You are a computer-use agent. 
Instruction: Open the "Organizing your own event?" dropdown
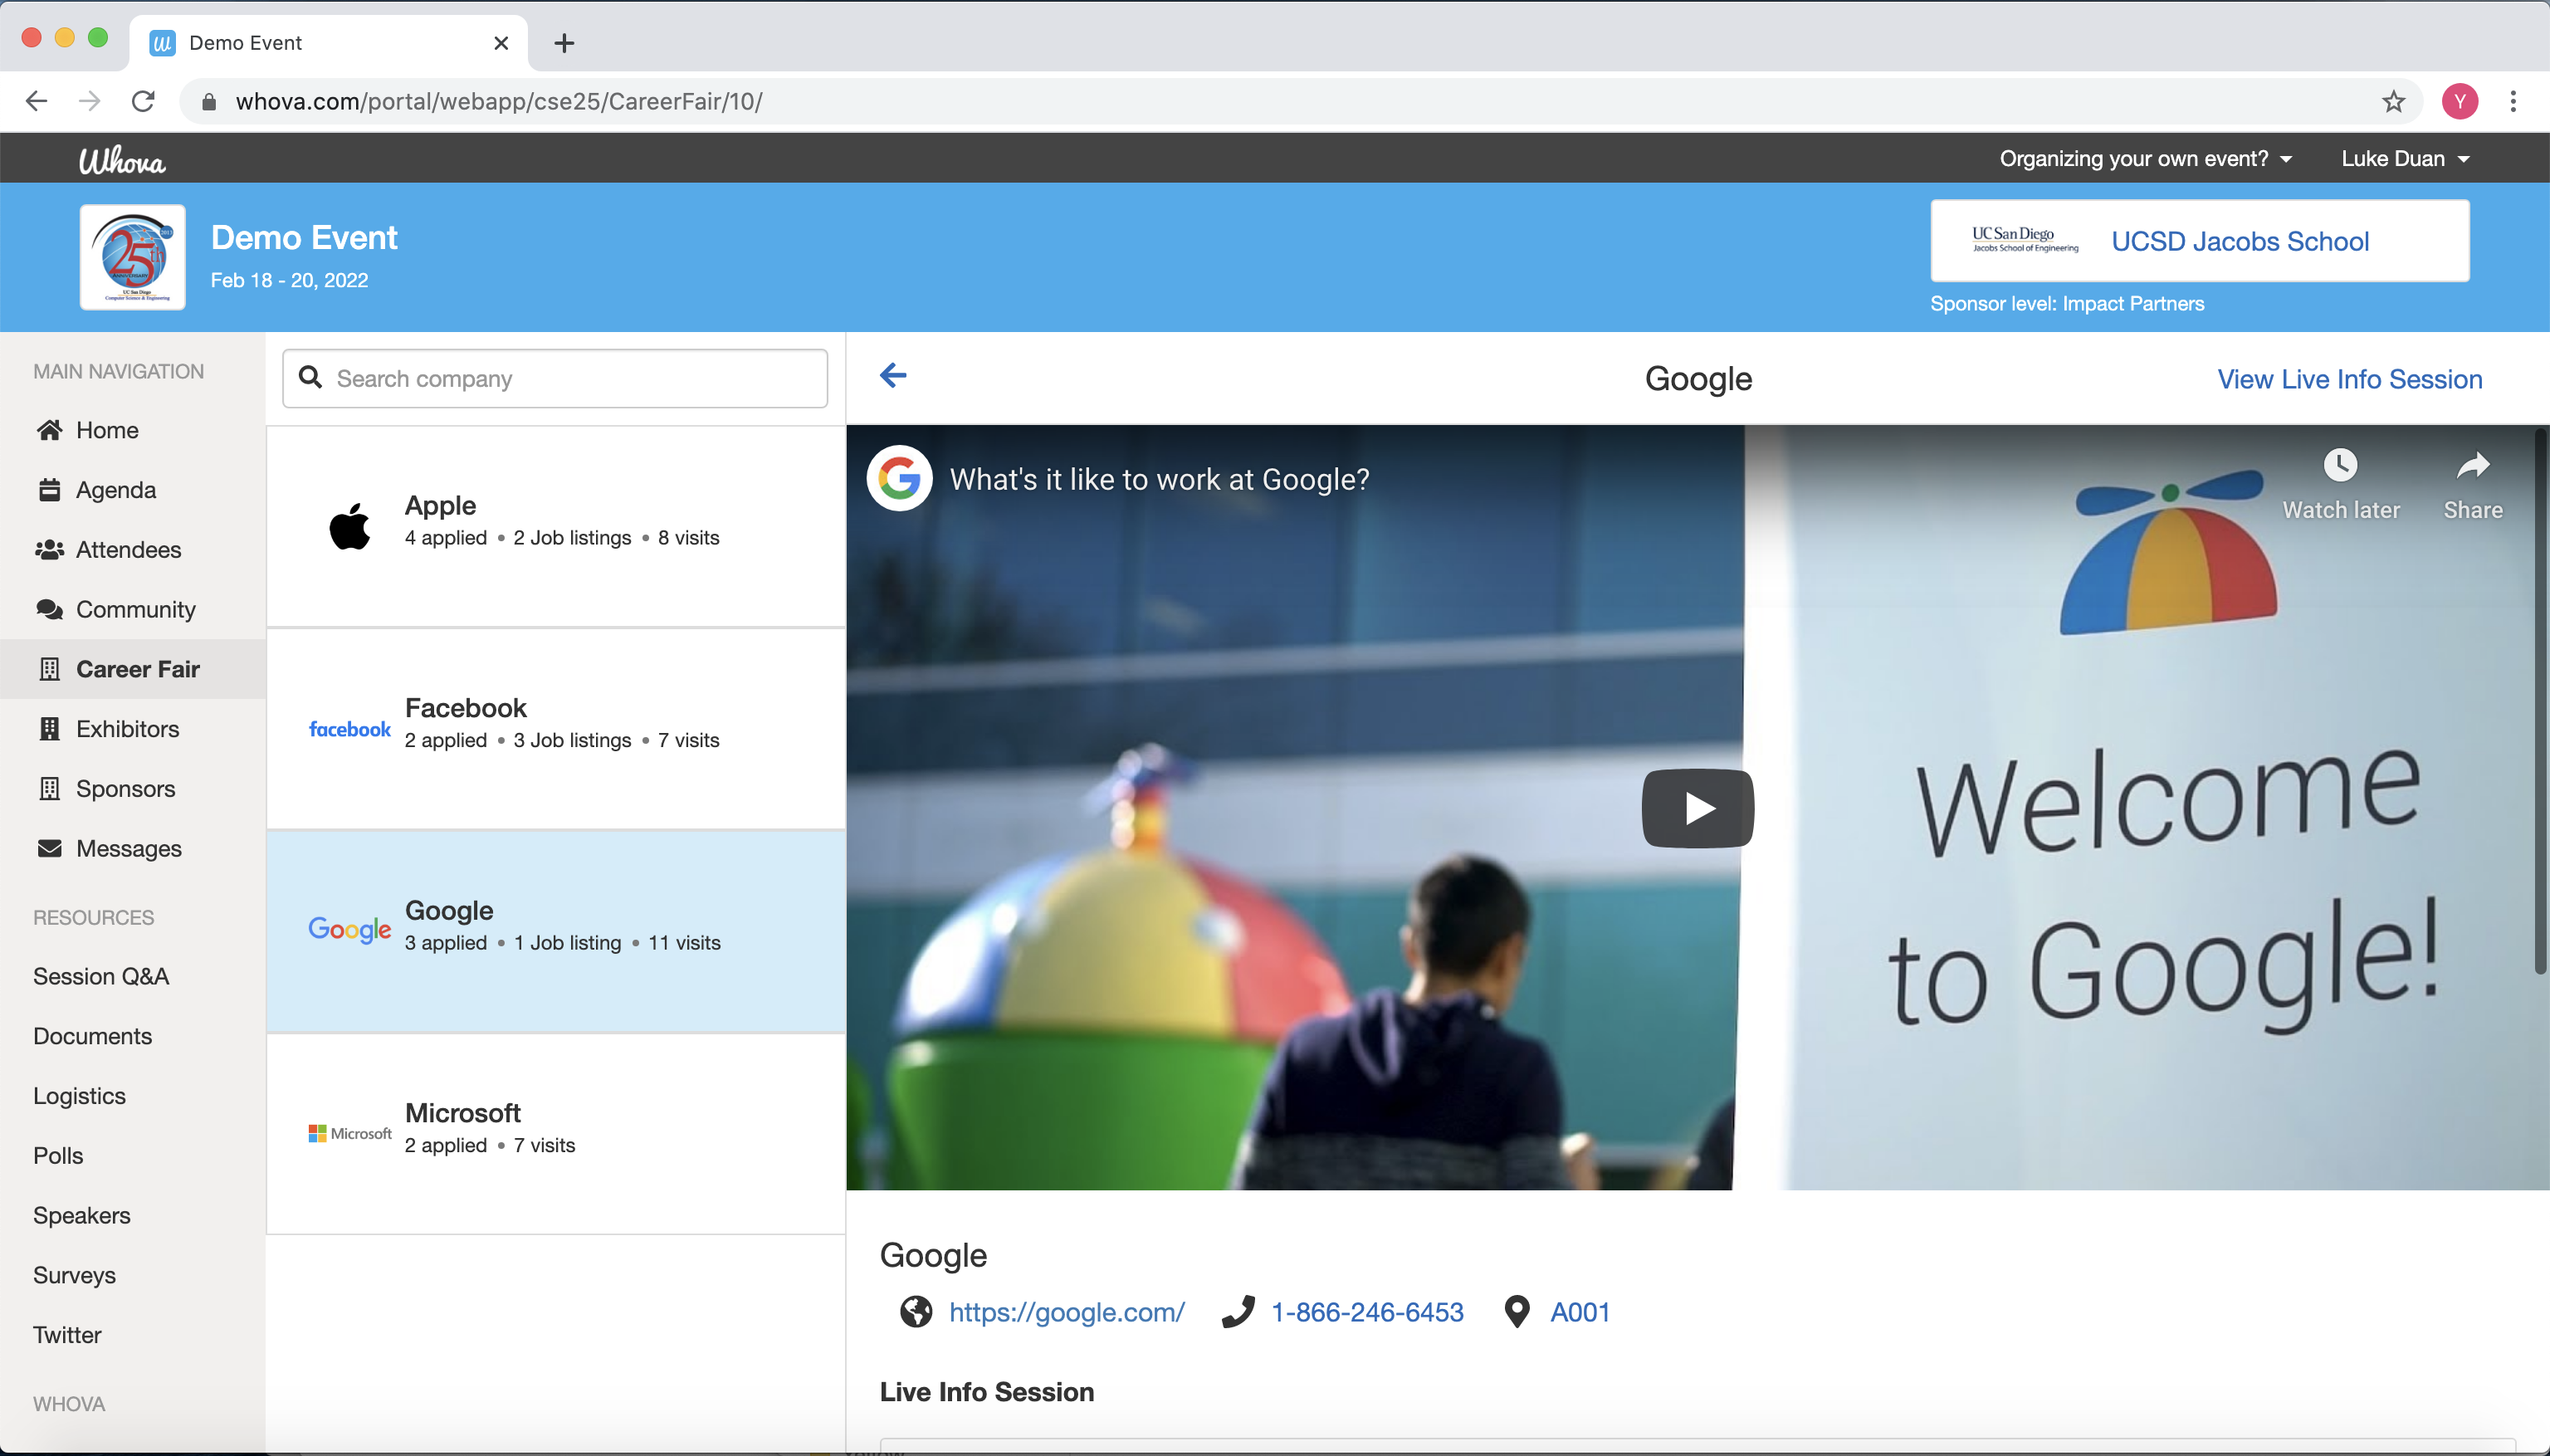tap(2144, 159)
